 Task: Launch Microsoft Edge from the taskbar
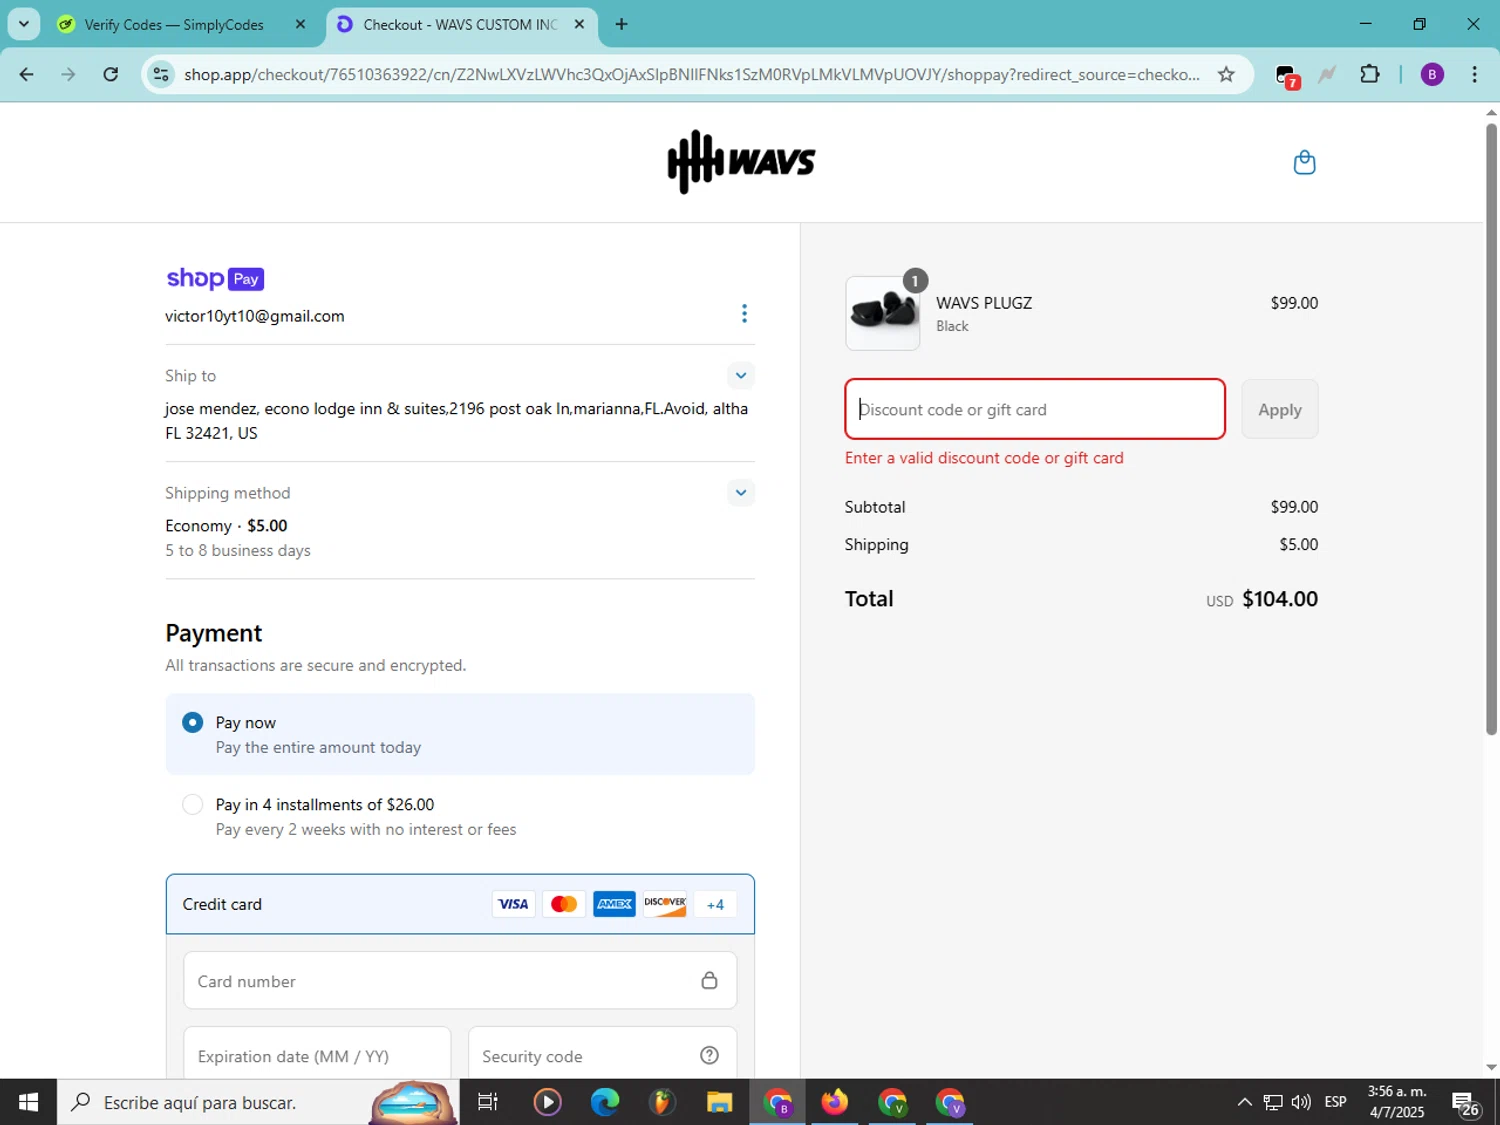coord(605,1102)
